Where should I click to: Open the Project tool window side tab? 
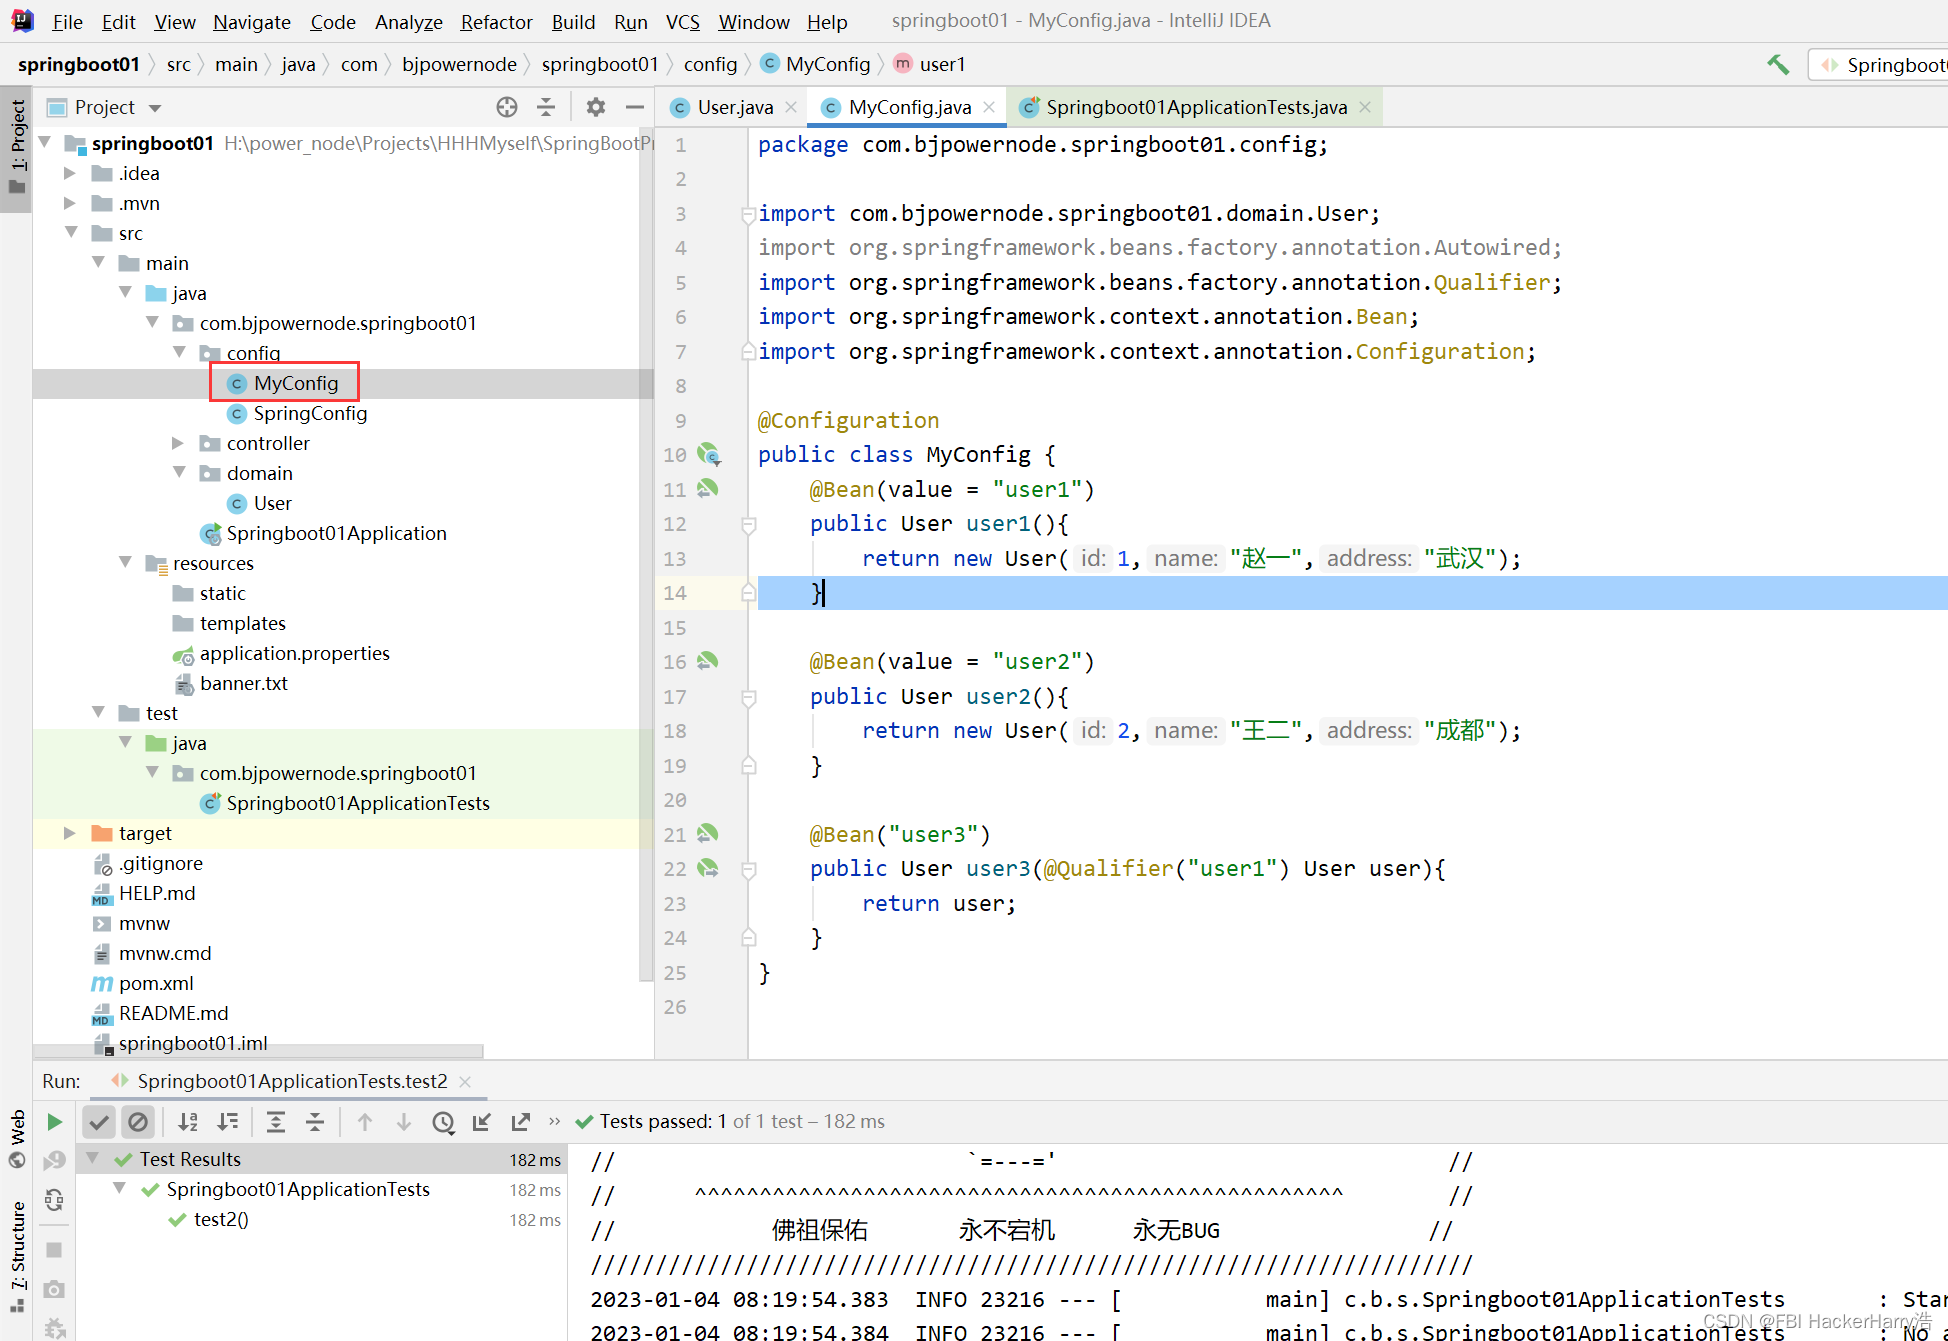17,148
